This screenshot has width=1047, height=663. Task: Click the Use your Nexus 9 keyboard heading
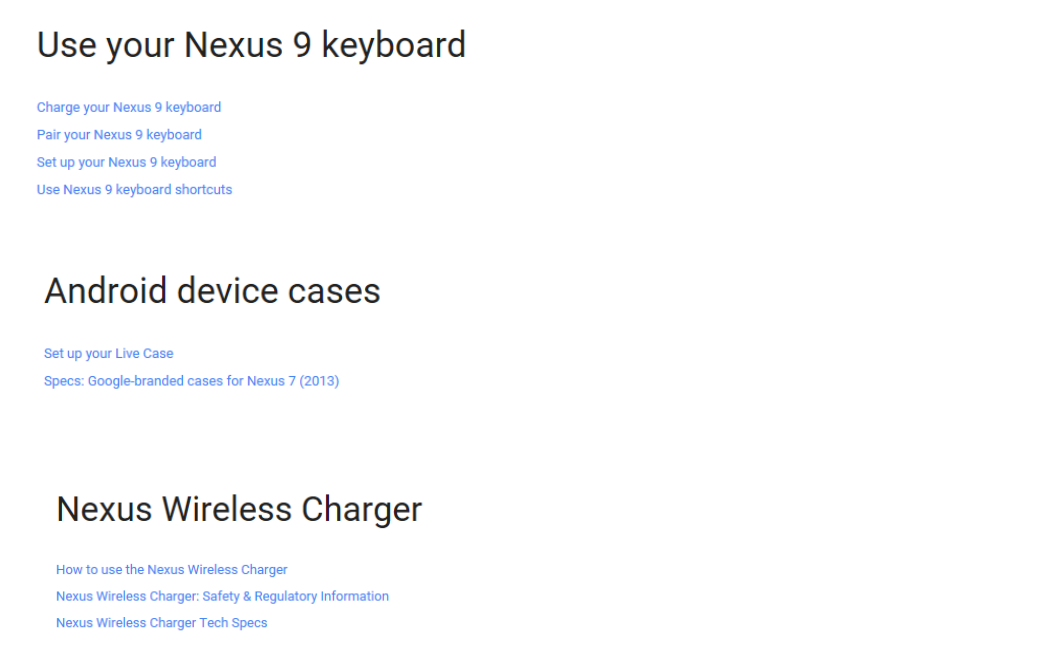(x=251, y=45)
